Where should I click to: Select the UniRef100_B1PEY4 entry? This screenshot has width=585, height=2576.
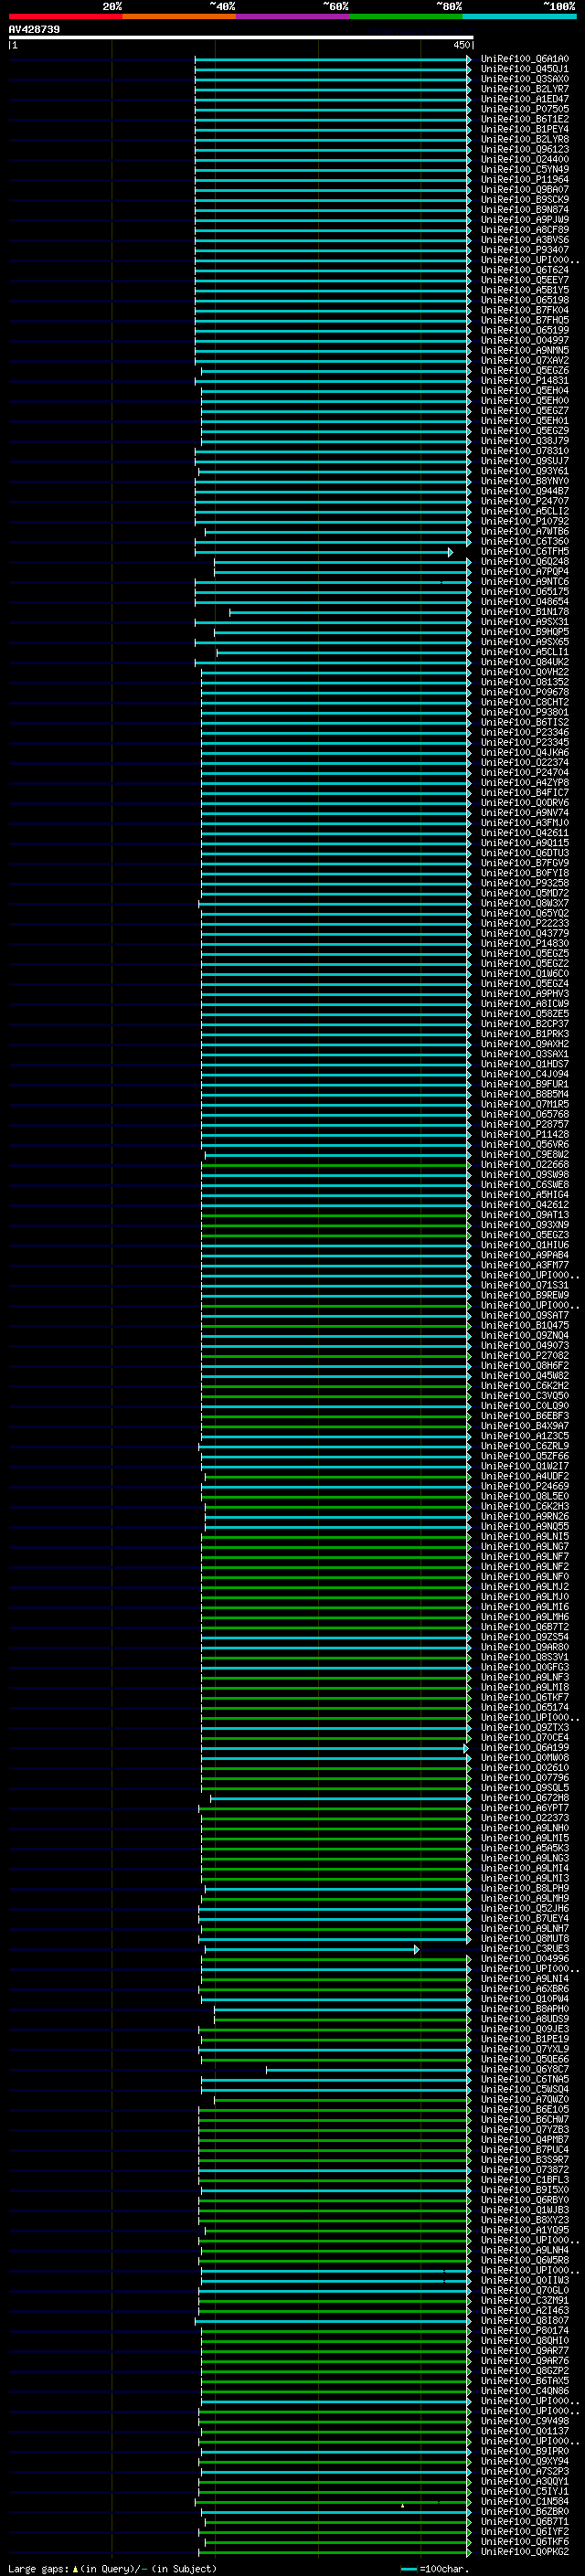(525, 129)
